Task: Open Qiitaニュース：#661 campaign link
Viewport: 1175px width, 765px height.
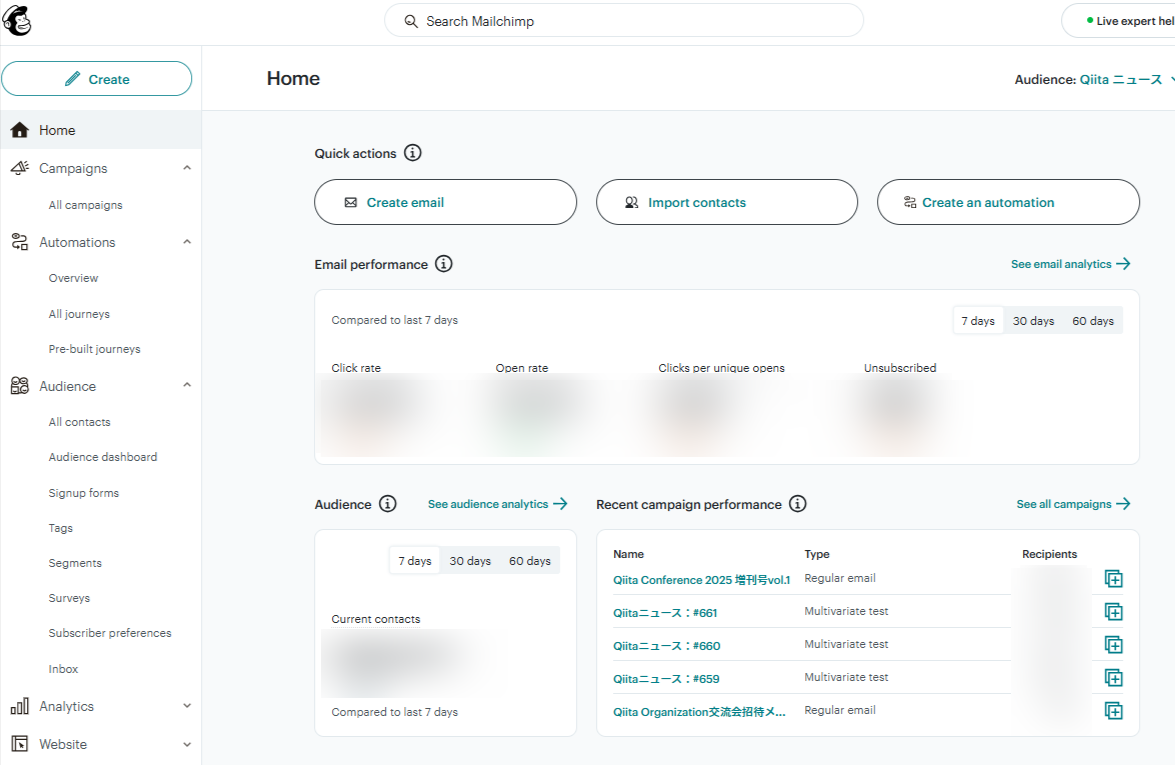Action: point(665,613)
